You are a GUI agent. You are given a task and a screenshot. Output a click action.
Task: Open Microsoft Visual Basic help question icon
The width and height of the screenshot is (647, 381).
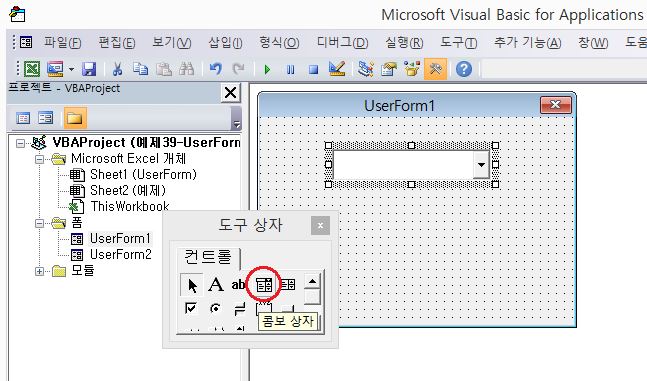(464, 69)
